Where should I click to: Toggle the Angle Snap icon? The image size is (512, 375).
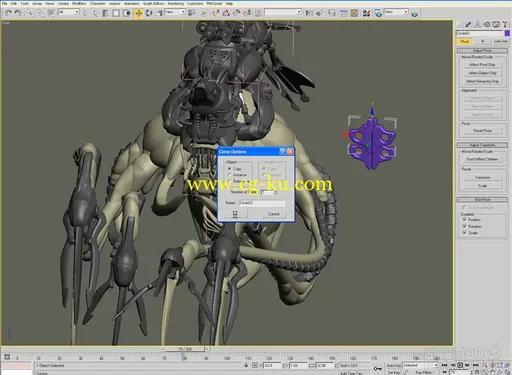[x=226, y=13]
